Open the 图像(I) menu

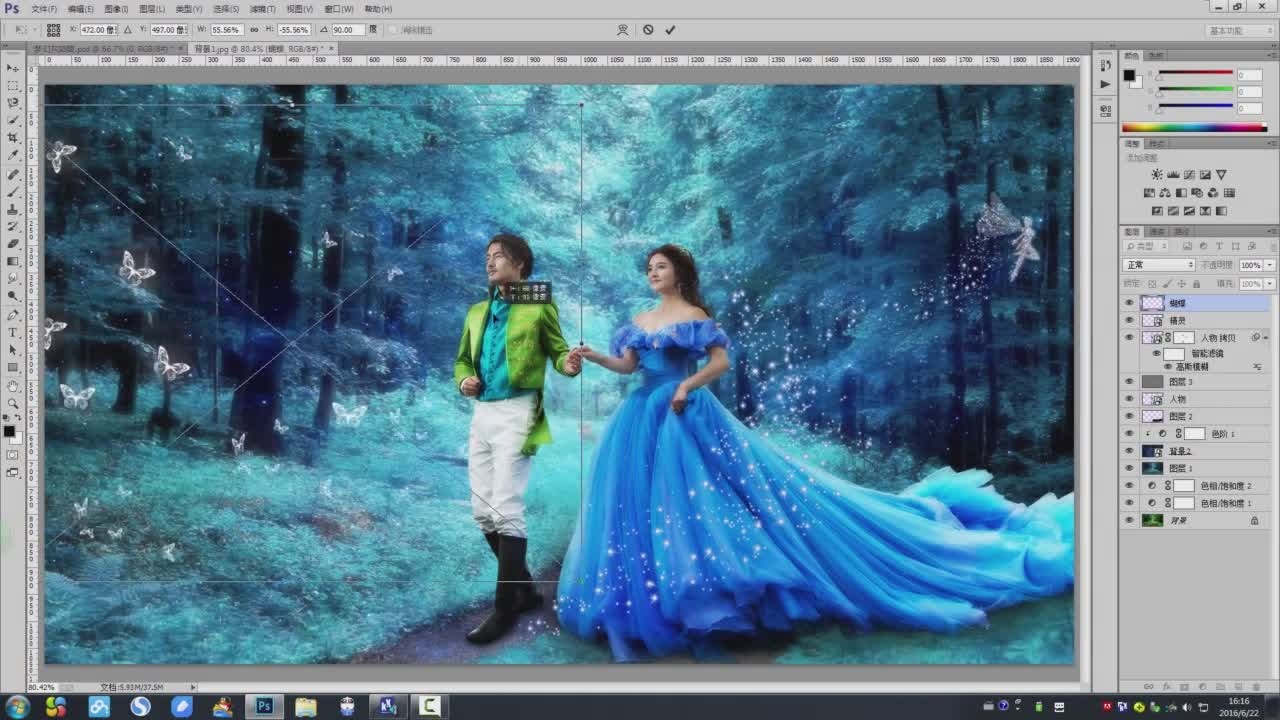click(116, 9)
